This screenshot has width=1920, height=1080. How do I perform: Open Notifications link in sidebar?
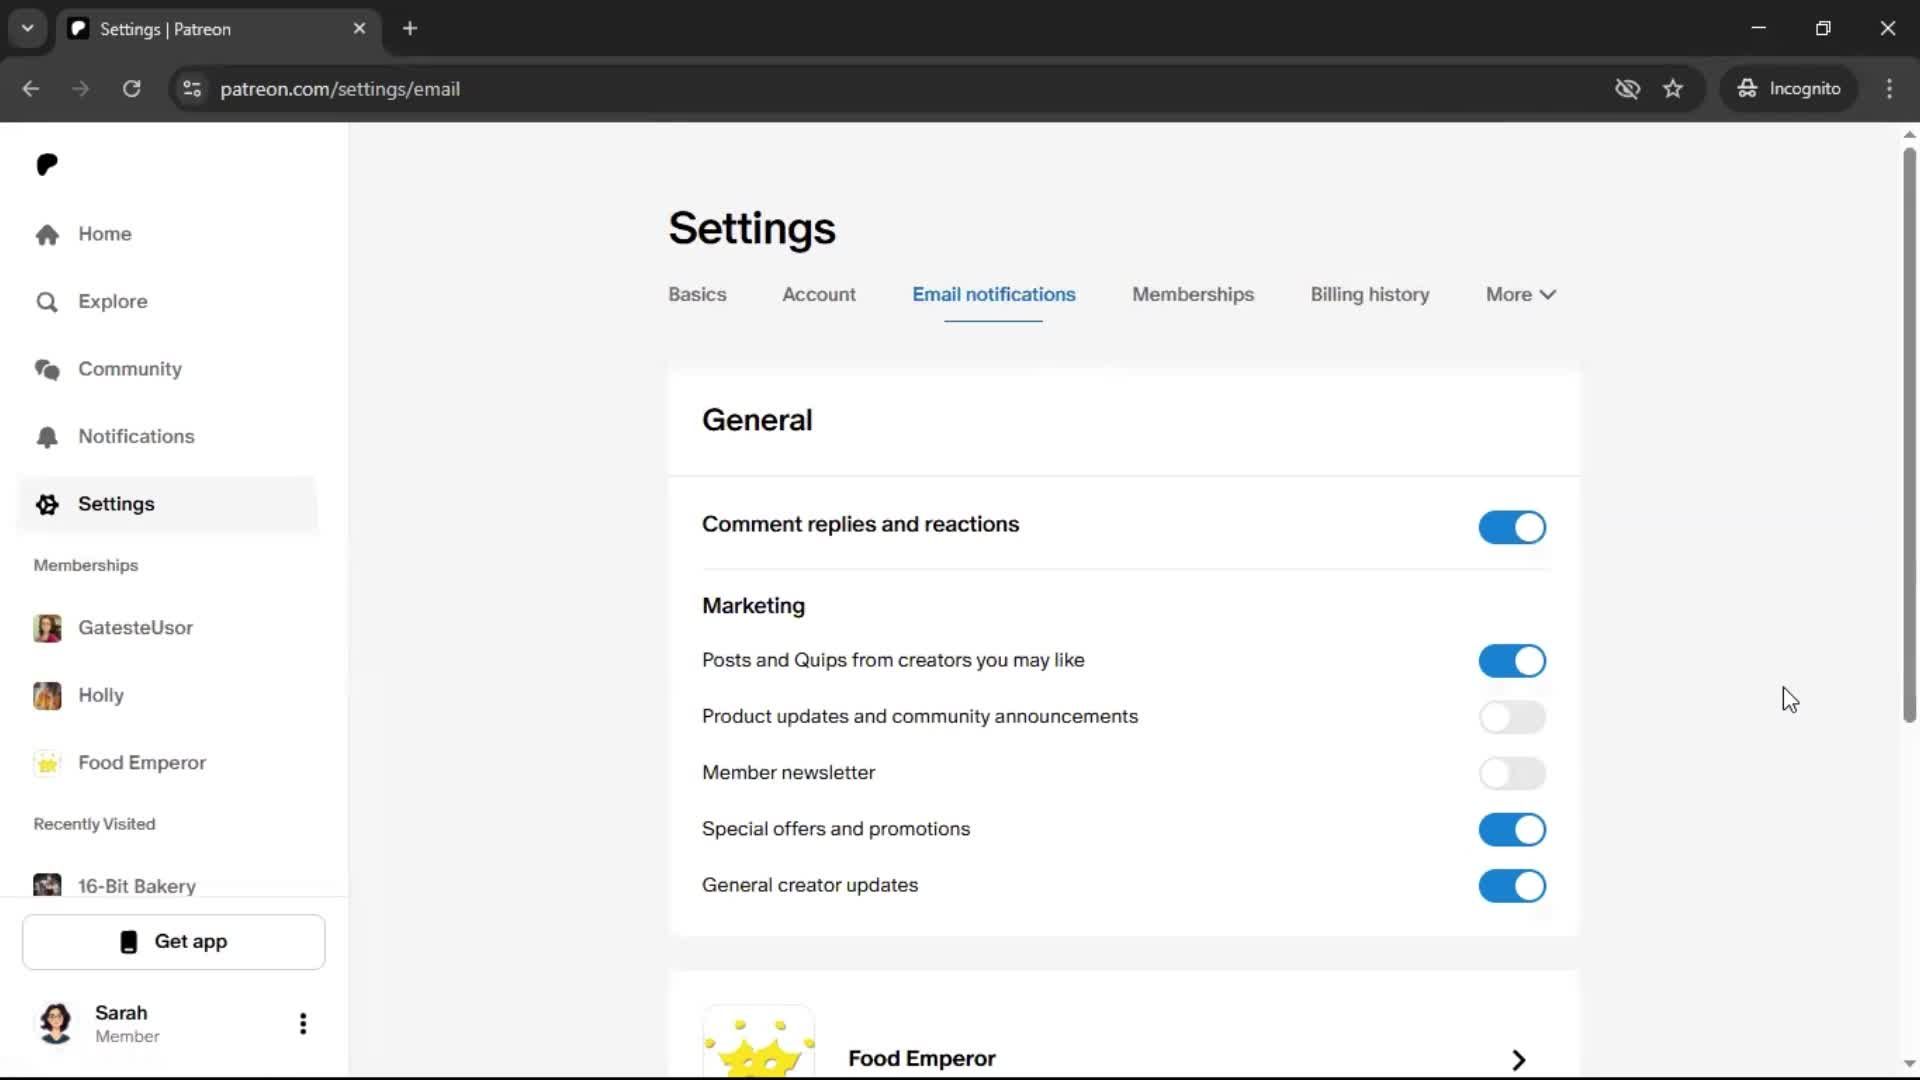[136, 437]
